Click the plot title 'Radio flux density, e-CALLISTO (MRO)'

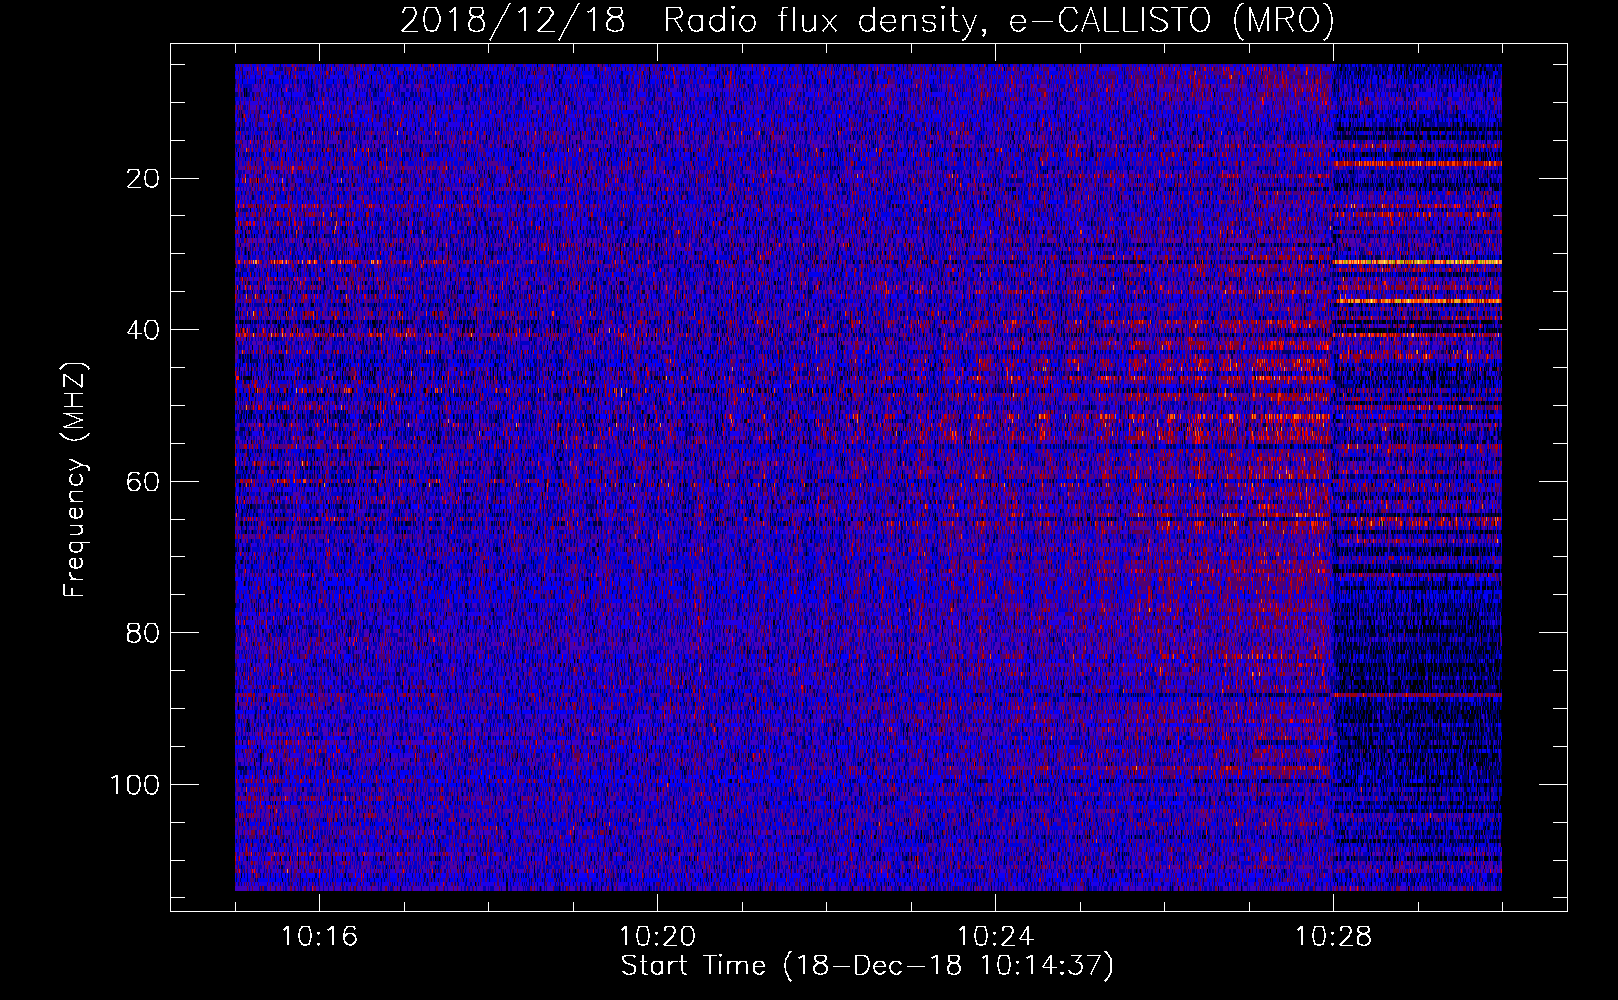point(998,20)
